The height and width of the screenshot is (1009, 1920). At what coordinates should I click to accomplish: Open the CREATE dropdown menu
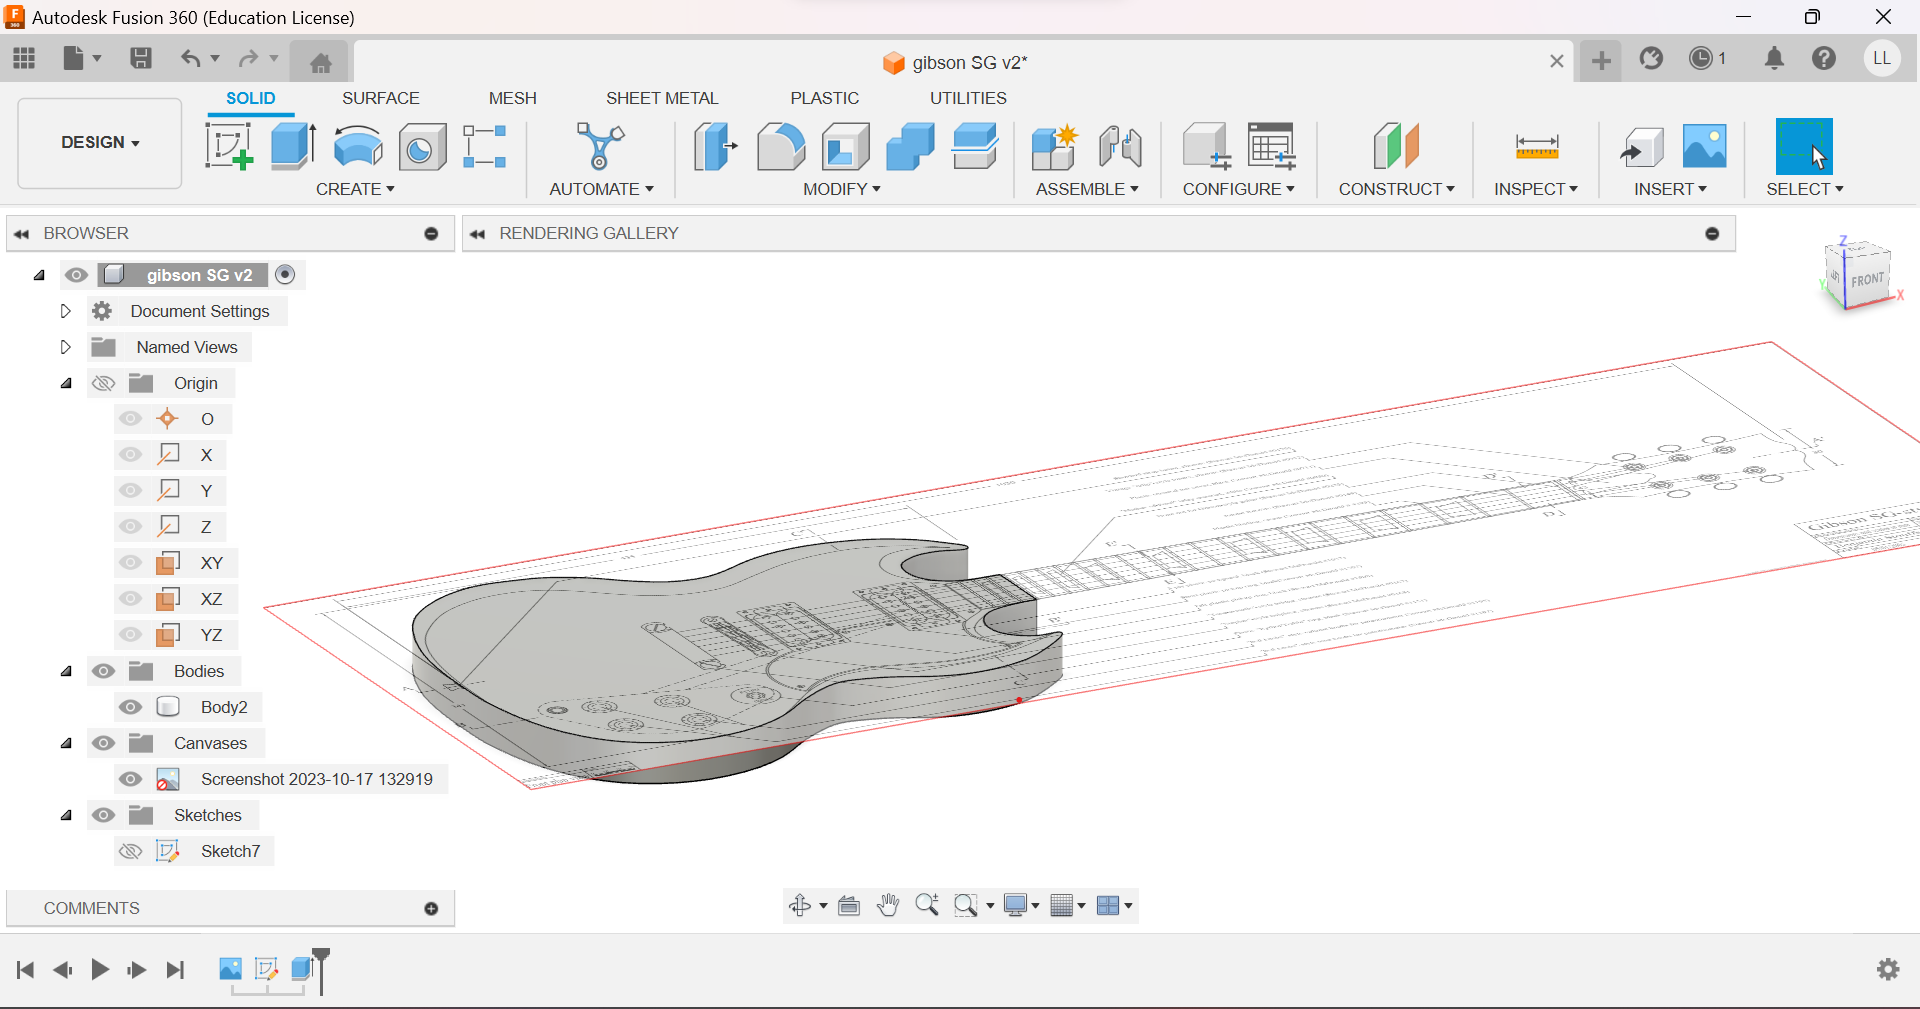click(355, 189)
